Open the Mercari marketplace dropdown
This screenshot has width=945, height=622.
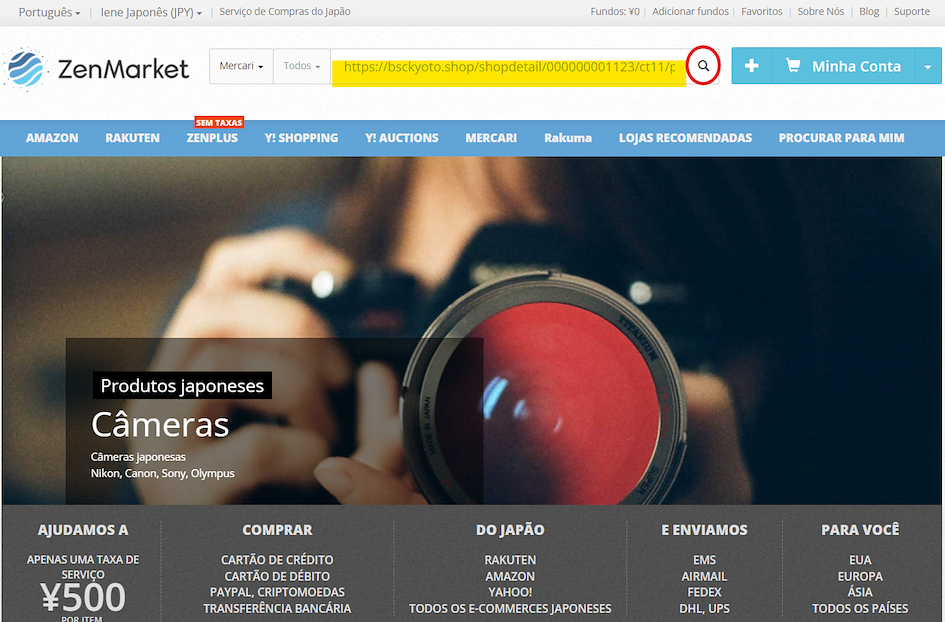coord(241,66)
